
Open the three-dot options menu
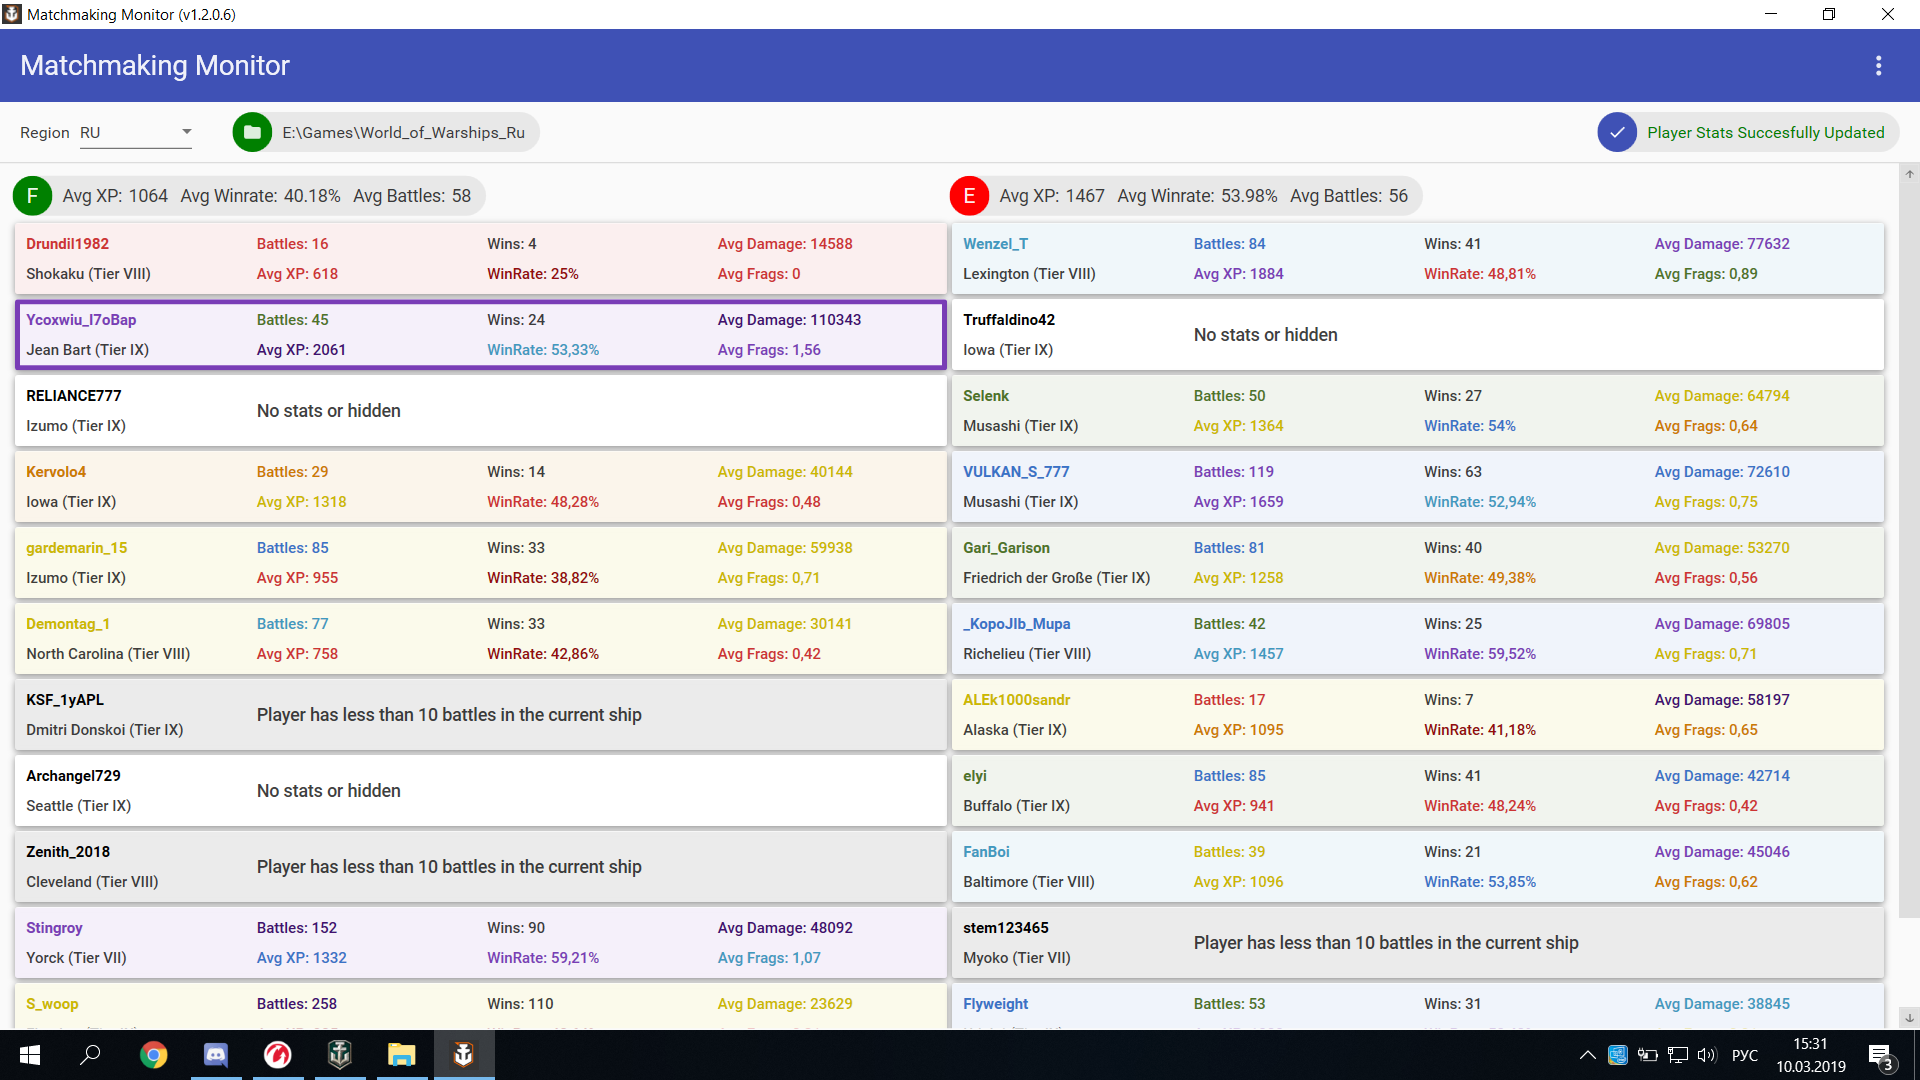pyautogui.click(x=1878, y=66)
